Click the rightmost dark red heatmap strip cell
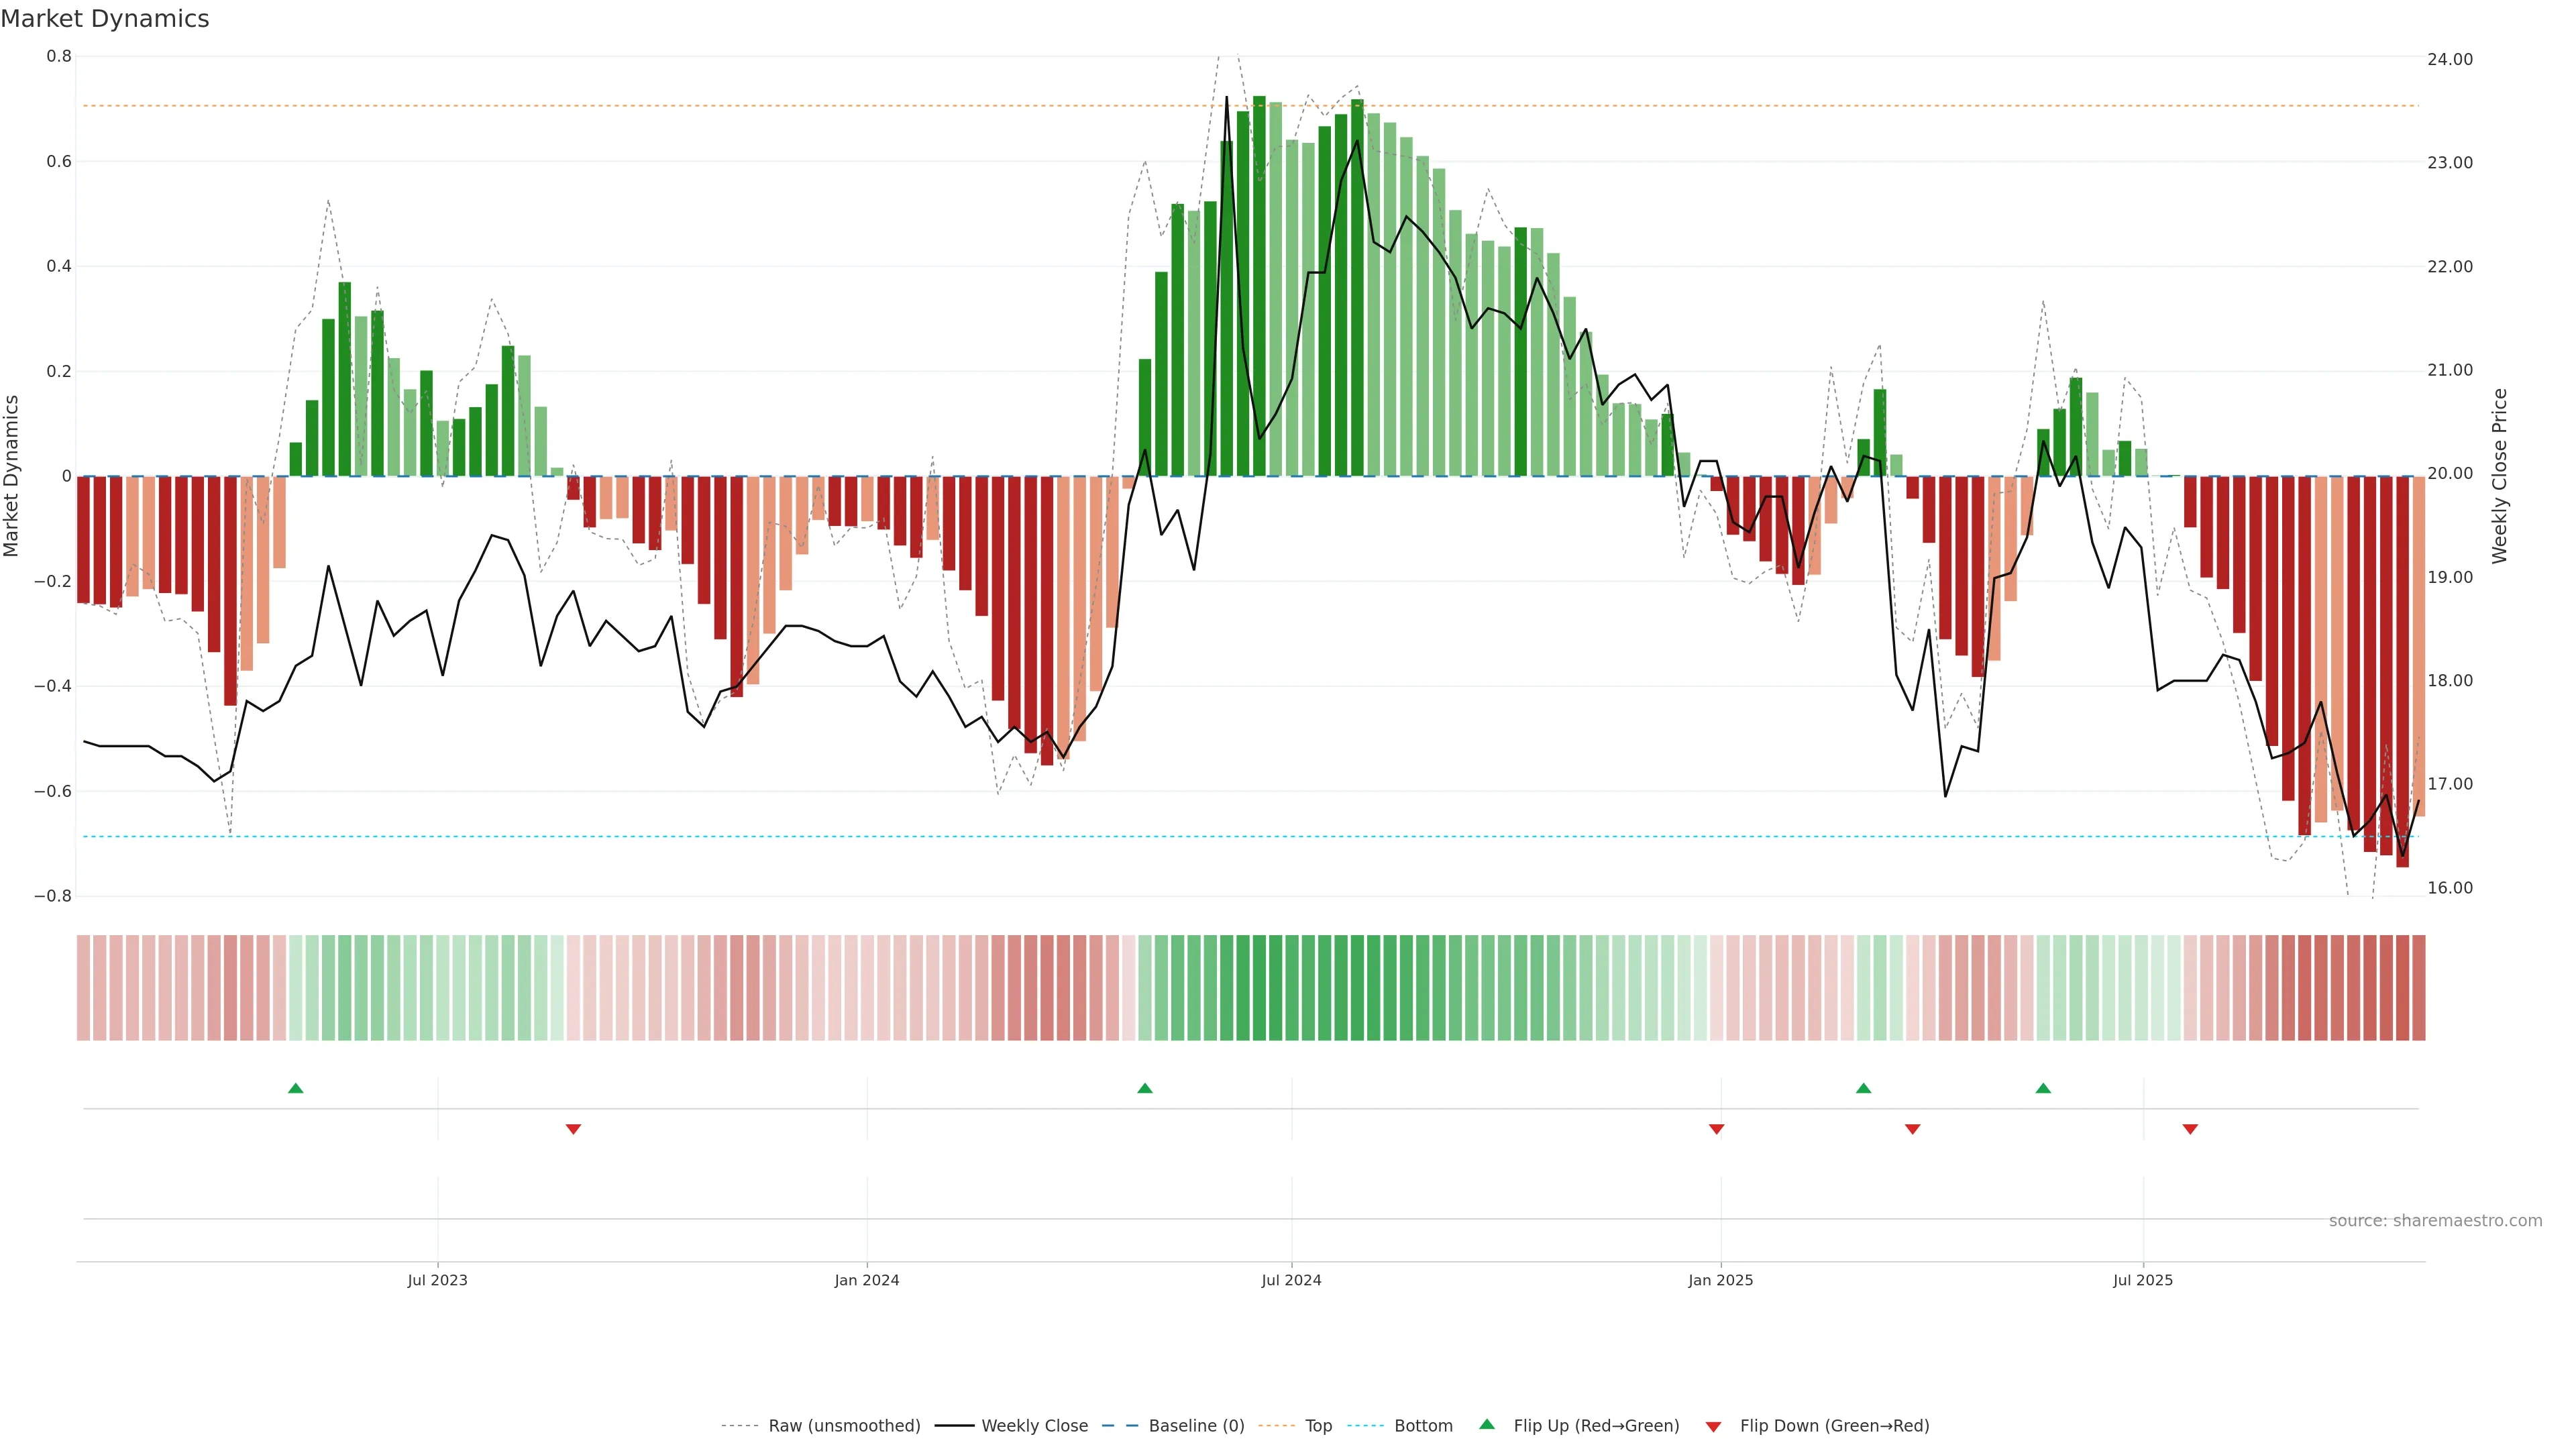Viewport: 2576px width, 1449px height. tap(2418, 988)
